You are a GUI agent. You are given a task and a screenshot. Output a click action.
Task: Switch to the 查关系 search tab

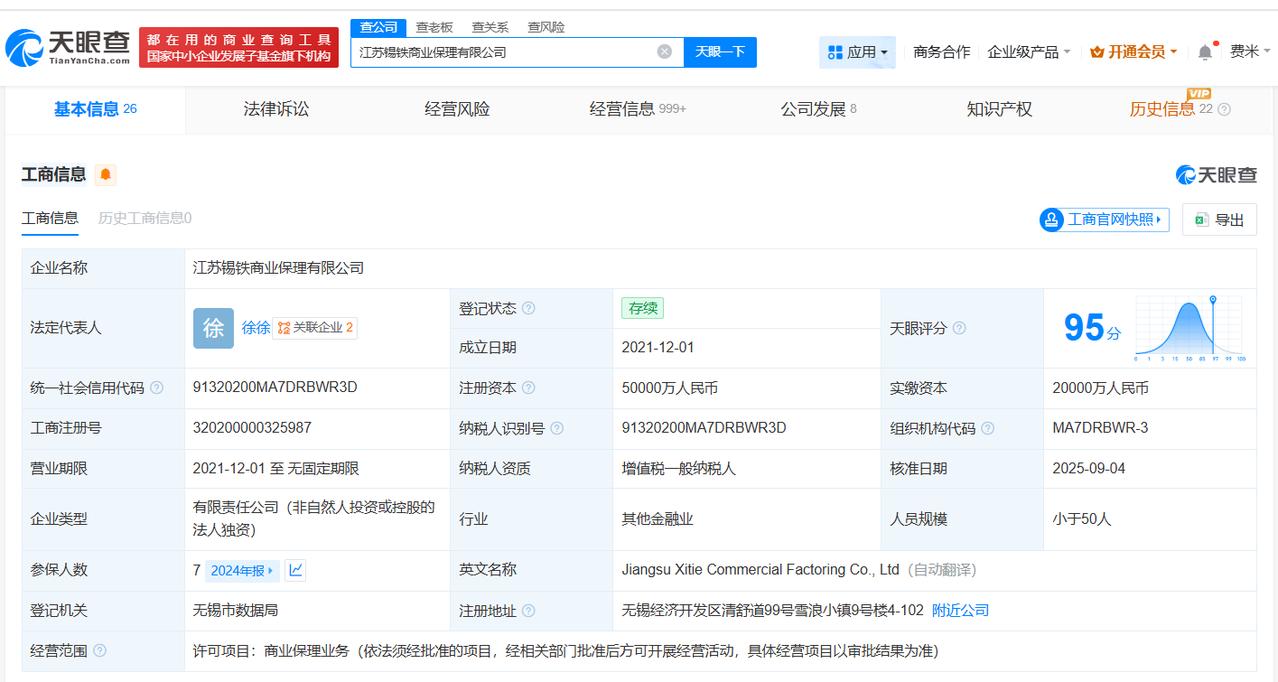tap(490, 27)
